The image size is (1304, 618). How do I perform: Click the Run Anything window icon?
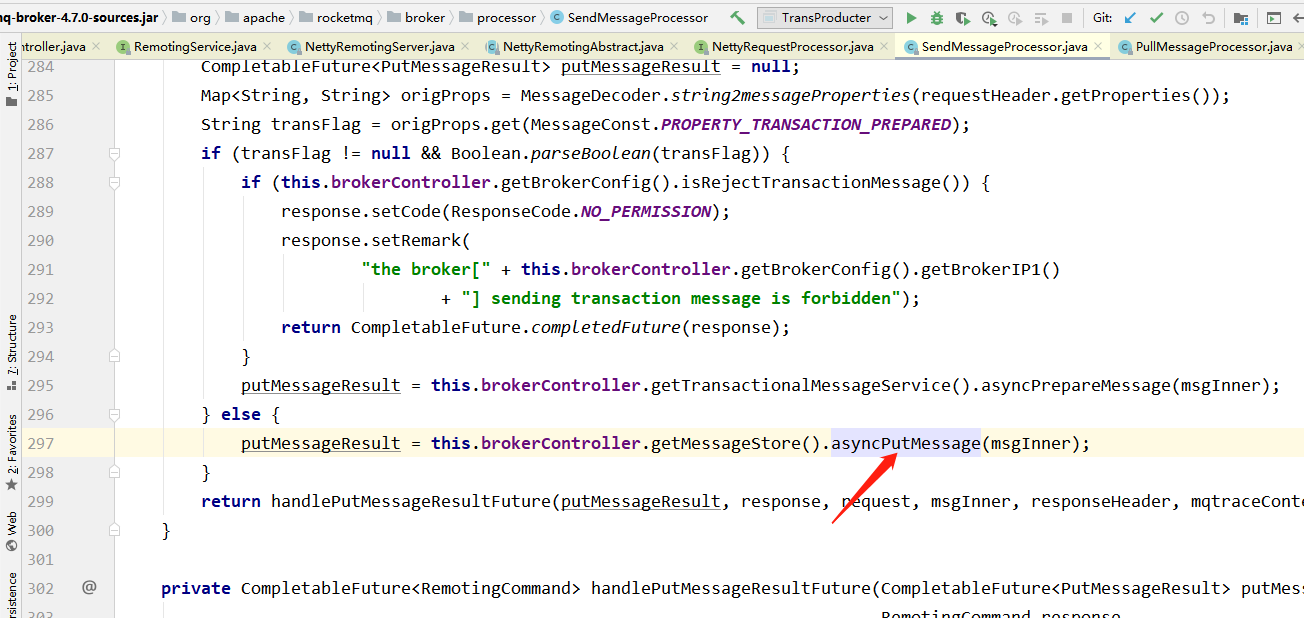point(1273,18)
